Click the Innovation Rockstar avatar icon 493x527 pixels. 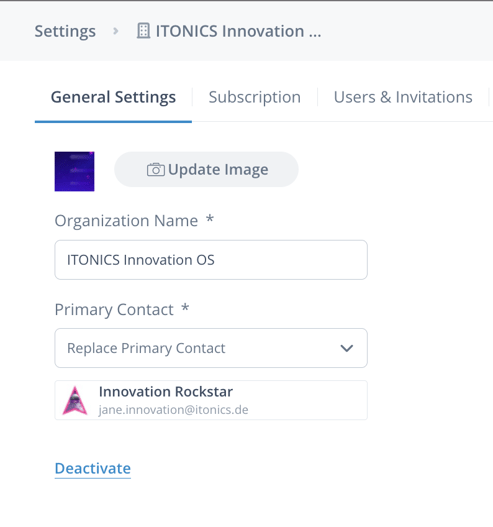75,400
